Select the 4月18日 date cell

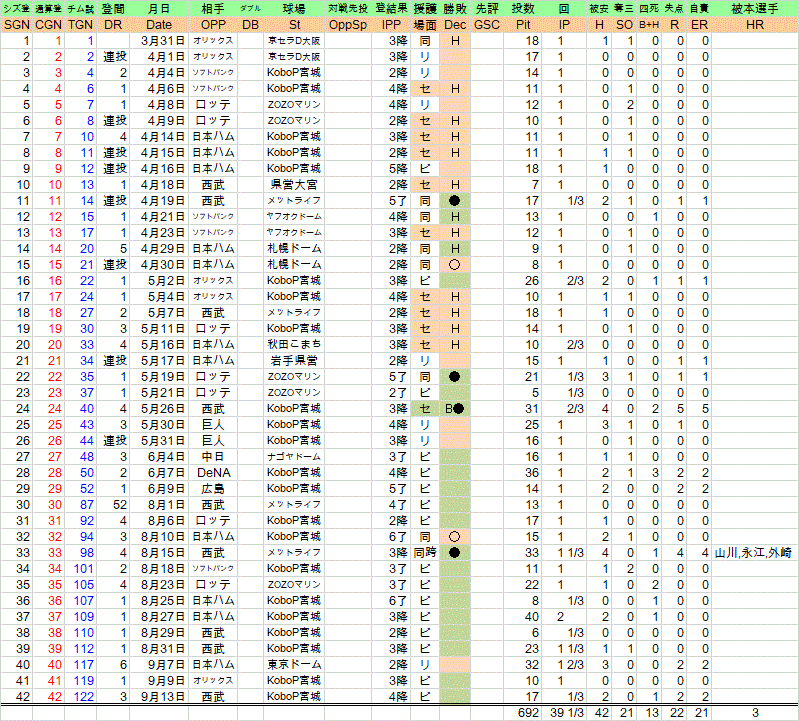click(x=159, y=184)
